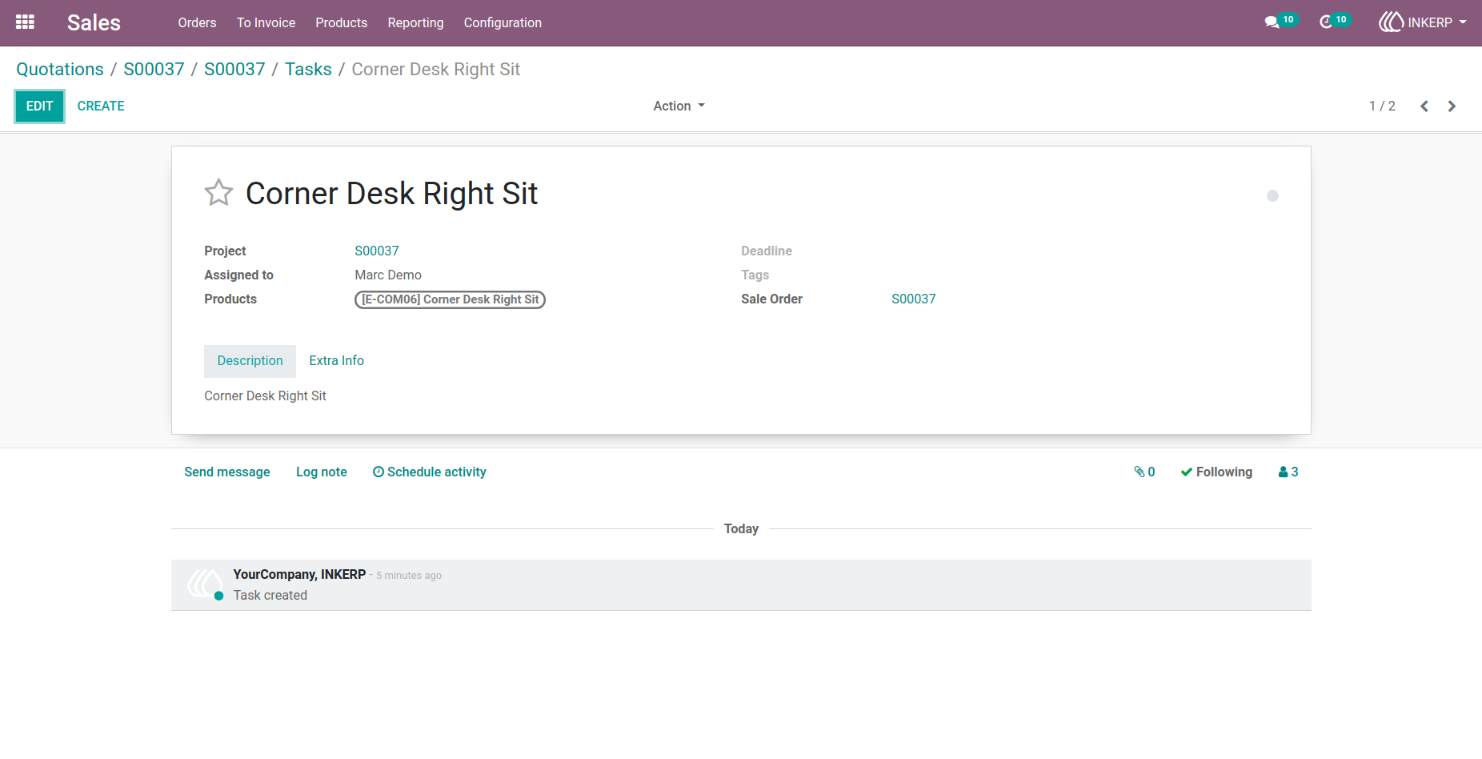Click the Tags field label
Viewport: 1482px width, 759px height.
pyautogui.click(x=755, y=275)
